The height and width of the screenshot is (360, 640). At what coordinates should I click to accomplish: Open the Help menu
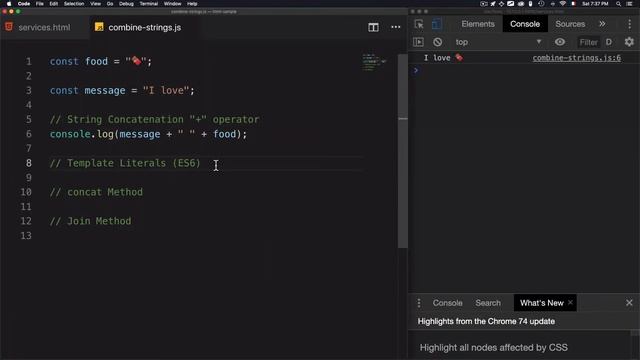point(192,4)
